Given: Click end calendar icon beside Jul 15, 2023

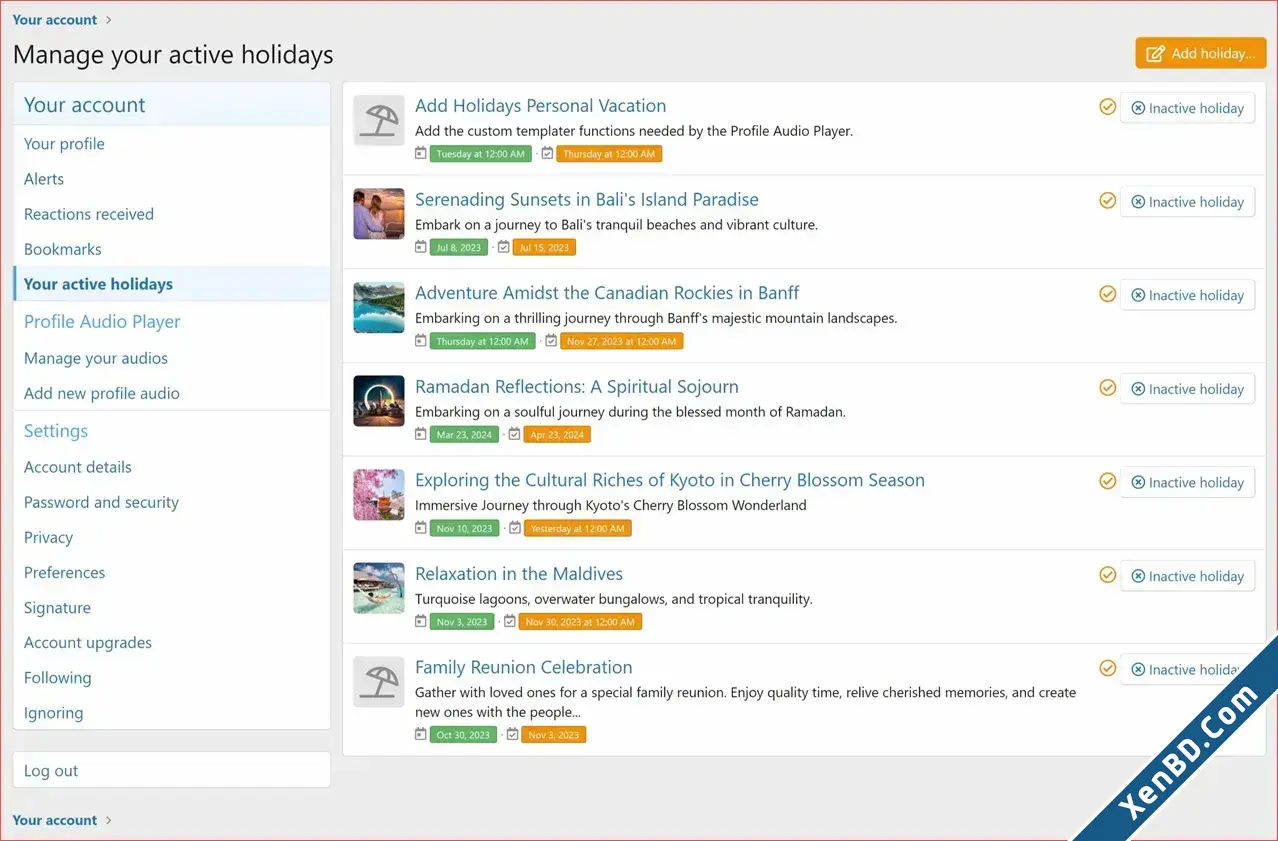Looking at the screenshot, I should [503, 247].
